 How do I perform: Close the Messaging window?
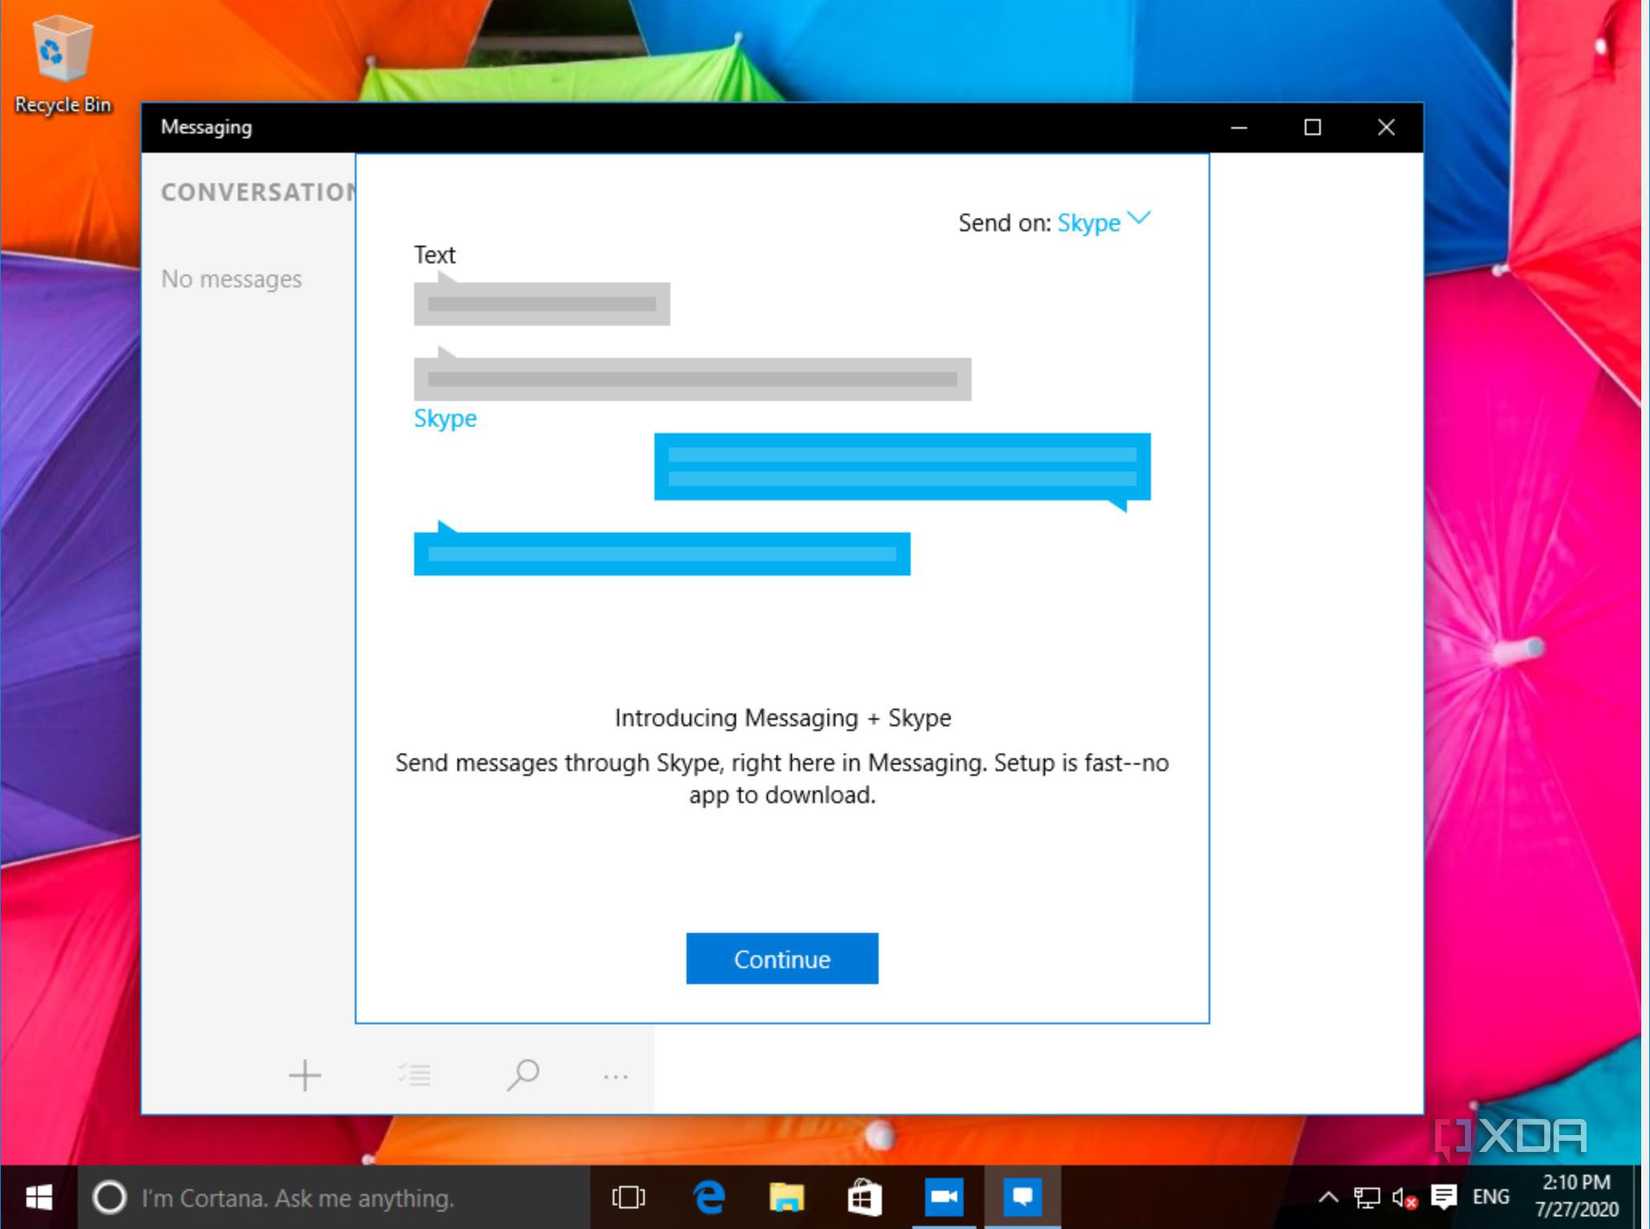tap(1386, 128)
